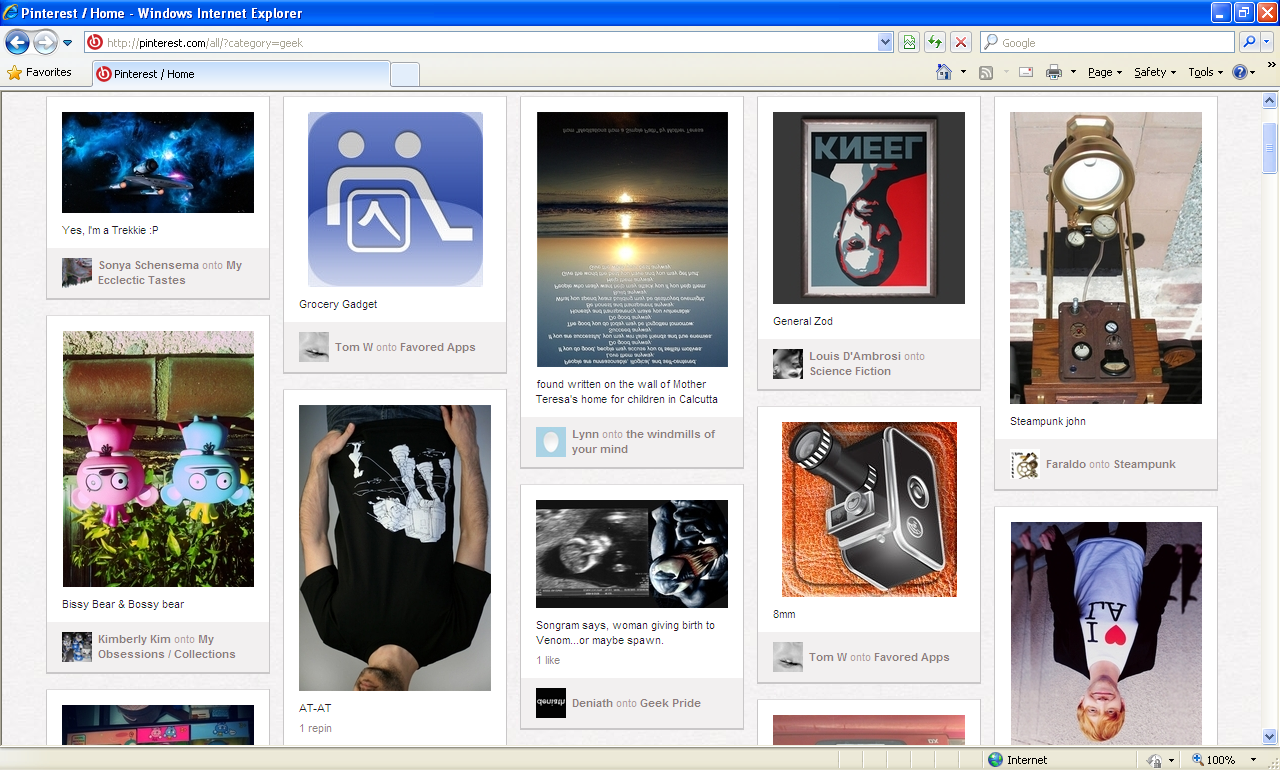Open the I heart LA shirt image
The height and width of the screenshot is (770, 1280).
tap(1106, 633)
